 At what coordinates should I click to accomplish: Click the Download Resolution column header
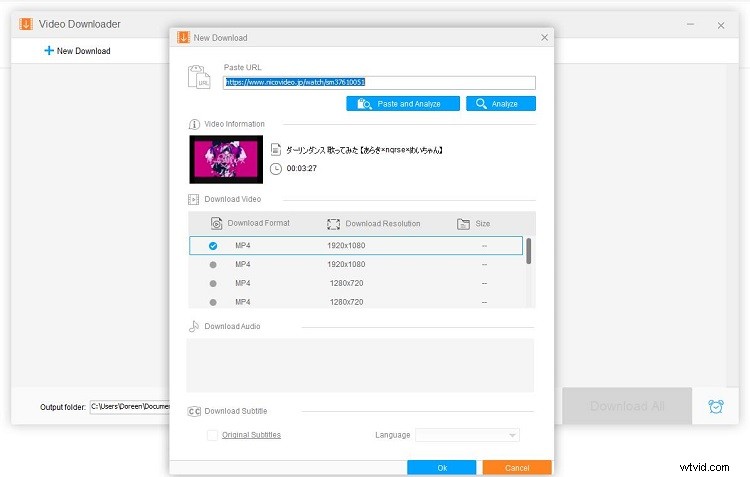click(383, 224)
